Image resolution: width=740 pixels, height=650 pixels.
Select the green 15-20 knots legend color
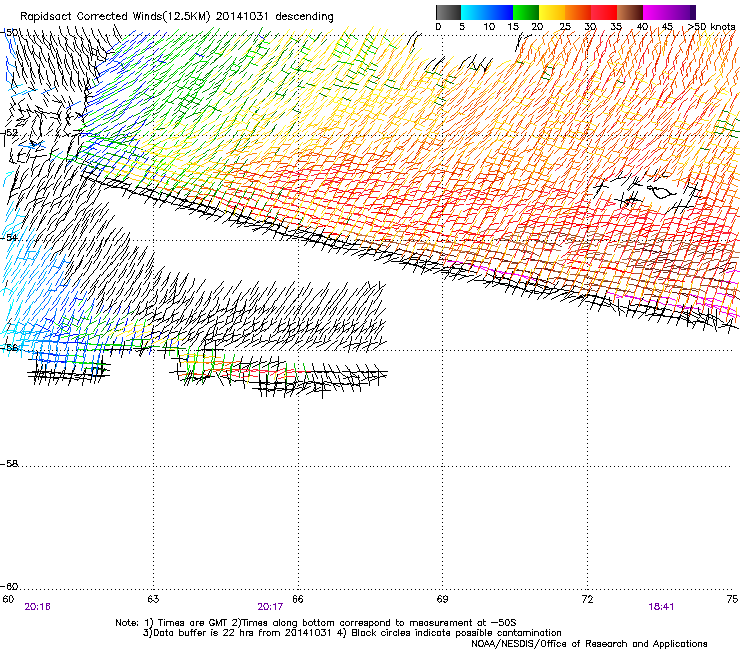(x=526, y=12)
